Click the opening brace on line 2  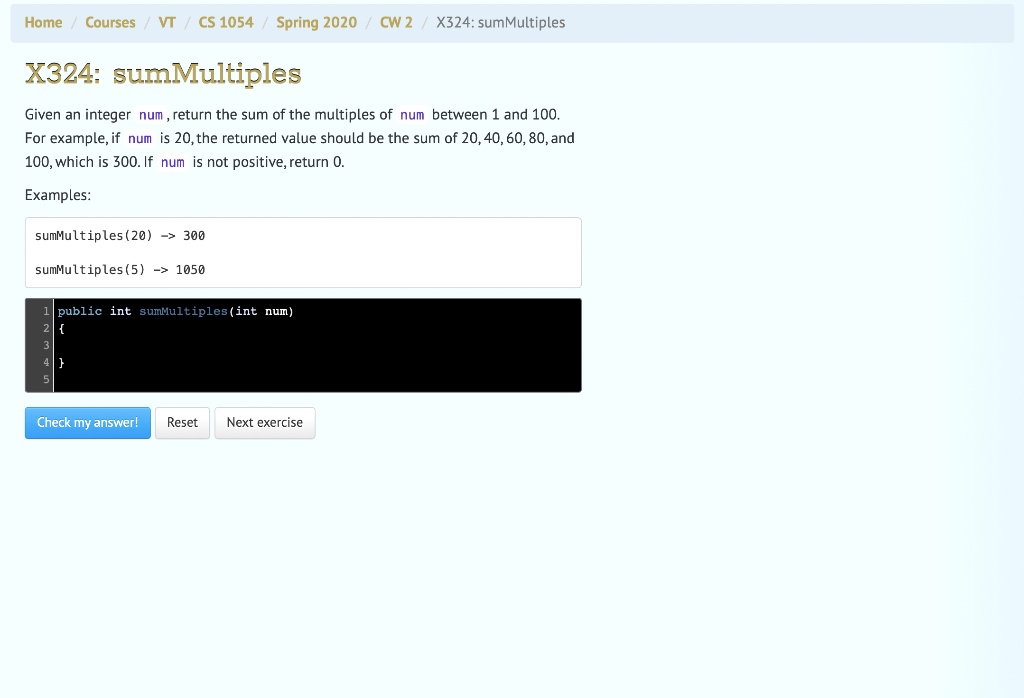tap(61, 328)
